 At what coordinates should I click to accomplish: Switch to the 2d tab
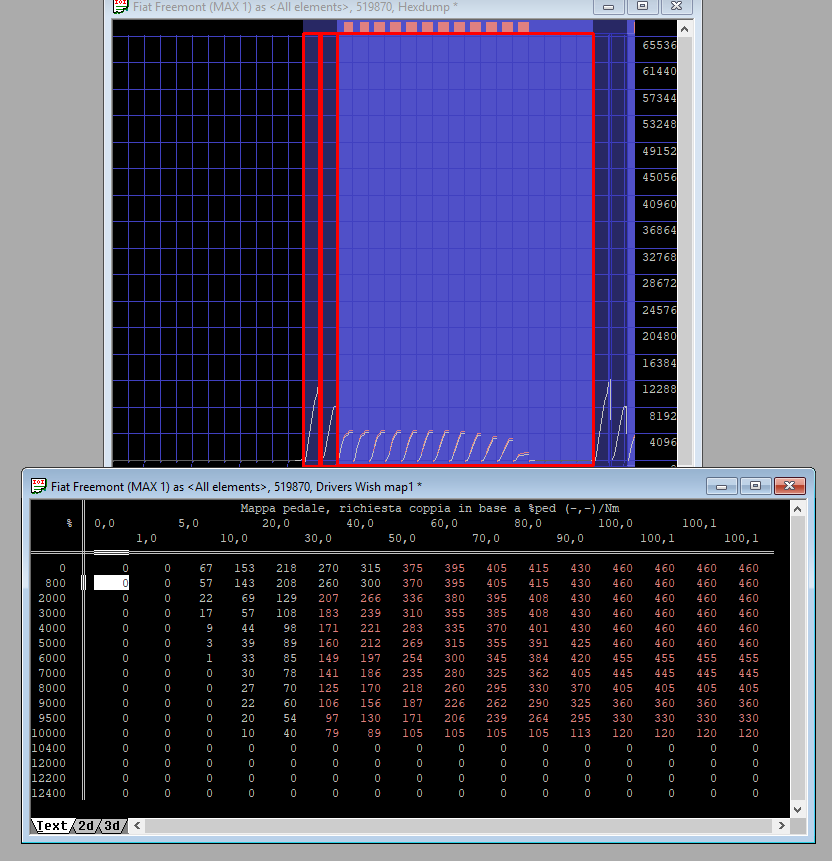[87, 826]
